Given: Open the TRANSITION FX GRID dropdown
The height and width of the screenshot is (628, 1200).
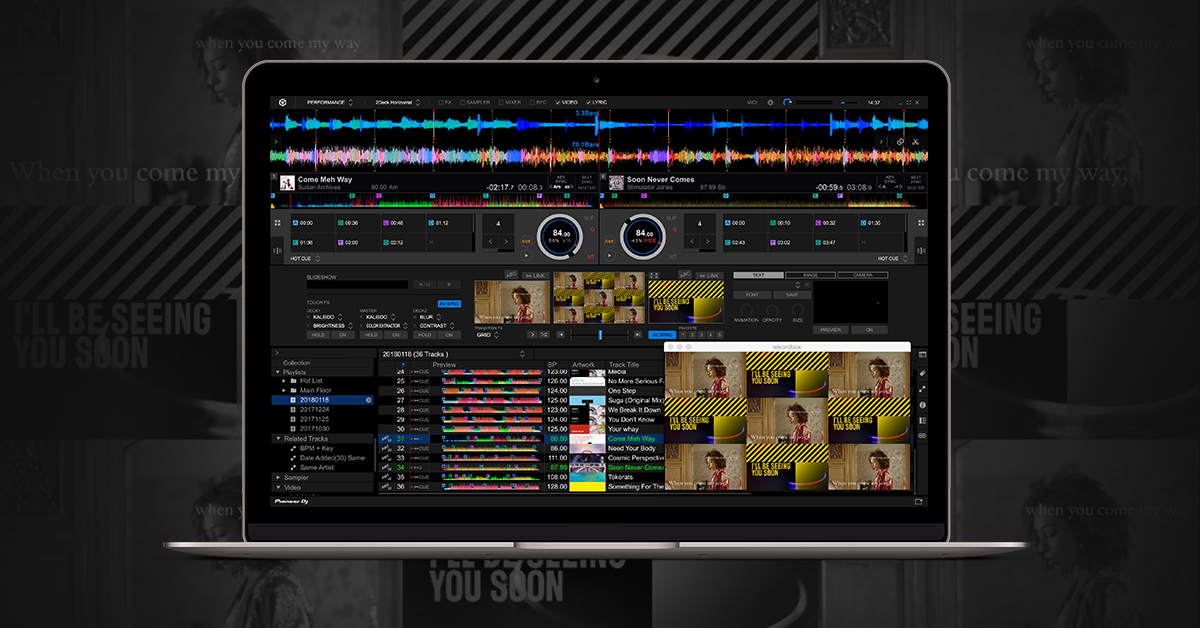Looking at the screenshot, I should point(486,335).
